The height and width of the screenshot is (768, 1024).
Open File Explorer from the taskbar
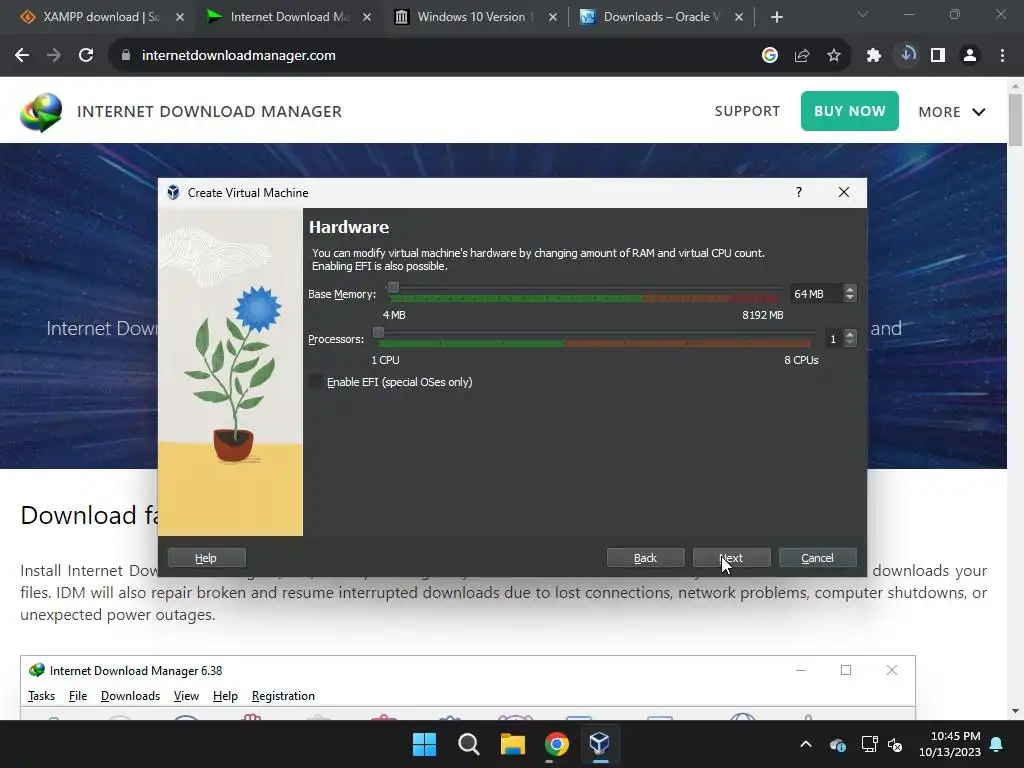click(513, 744)
